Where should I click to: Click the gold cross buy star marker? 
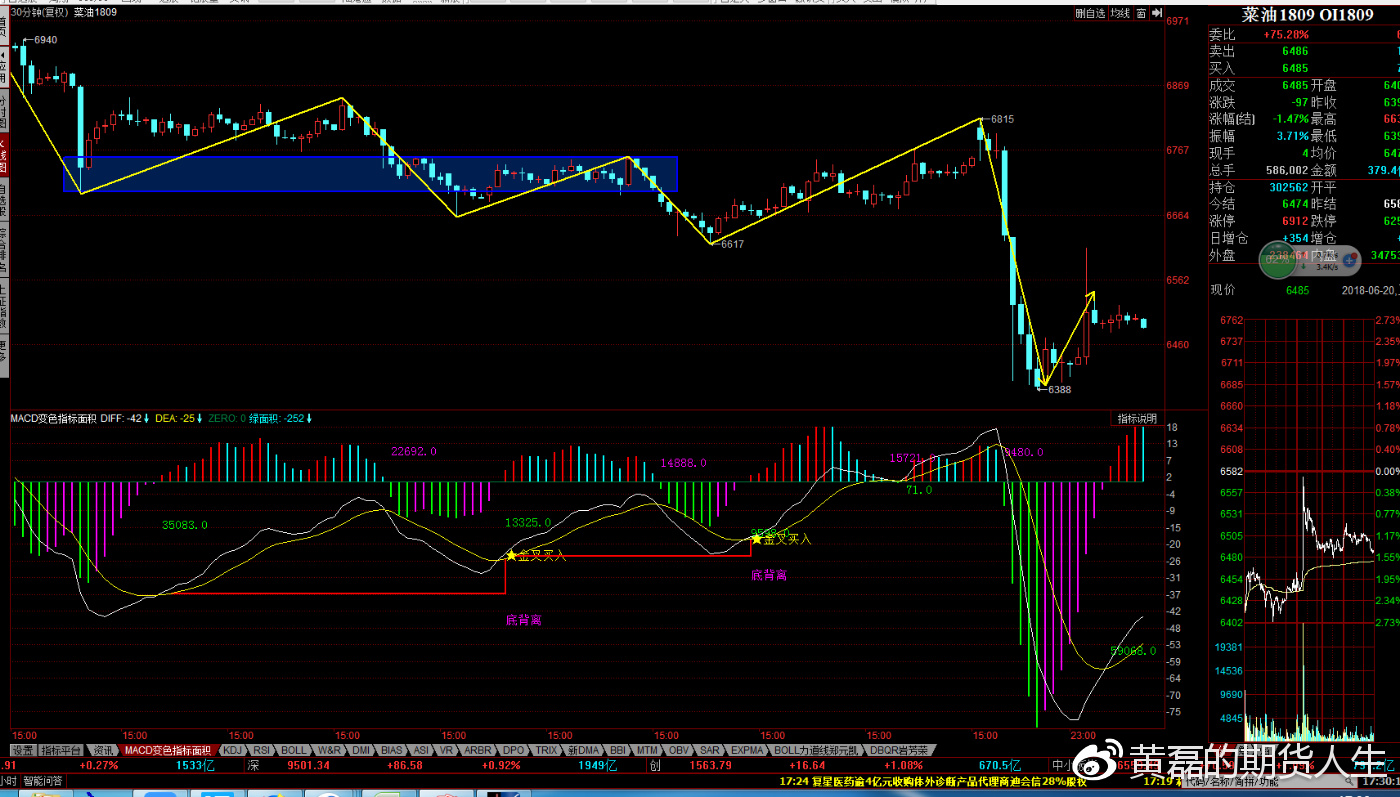click(511, 555)
